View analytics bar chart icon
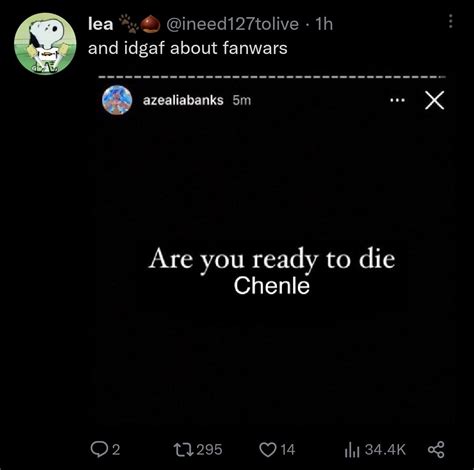Viewport: 474px width, 470px height. point(352,450)
